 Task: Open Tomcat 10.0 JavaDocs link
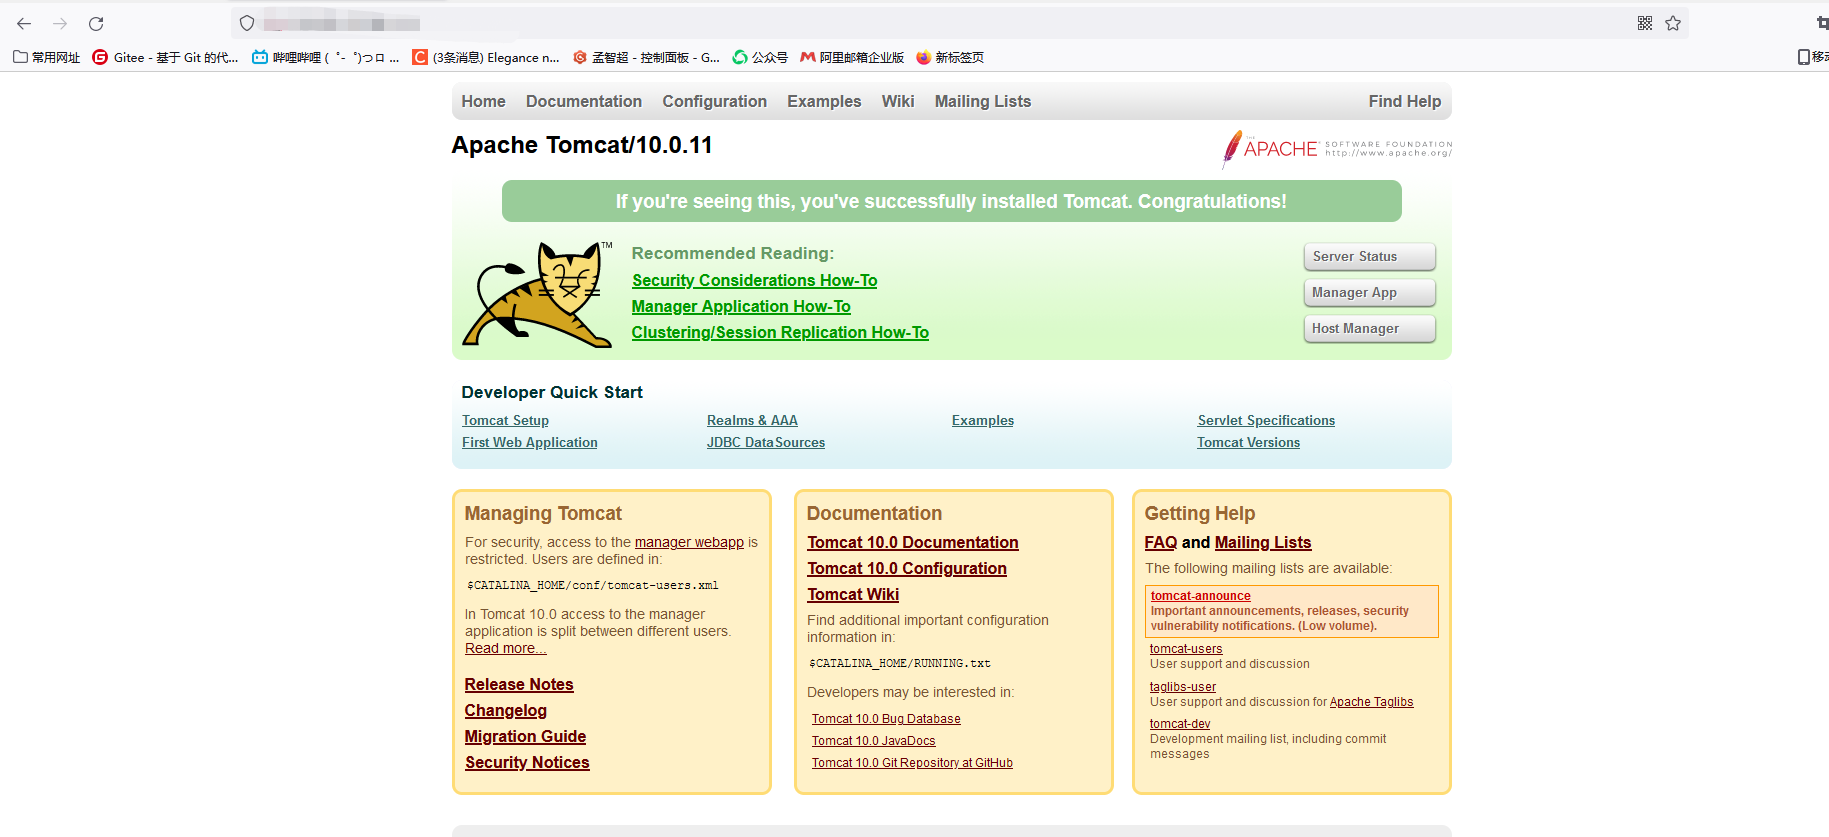pos(874,741)
